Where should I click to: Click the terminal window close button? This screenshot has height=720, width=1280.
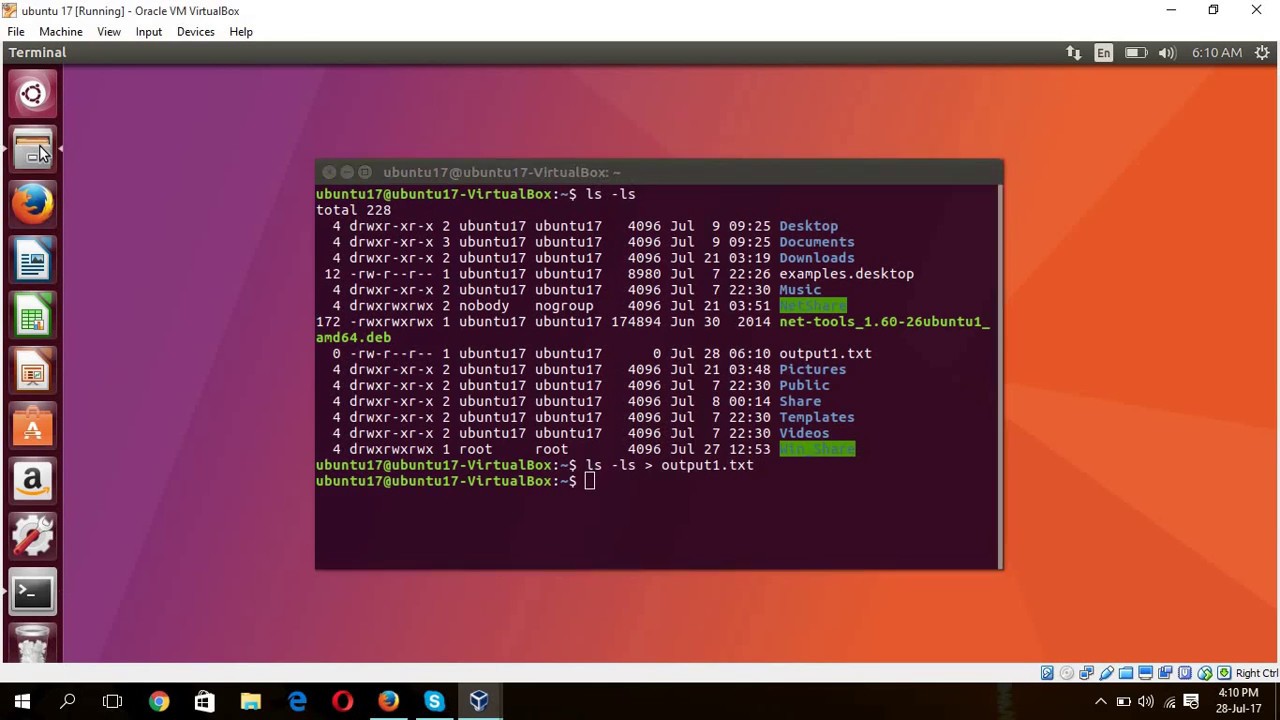pos(329,172)
